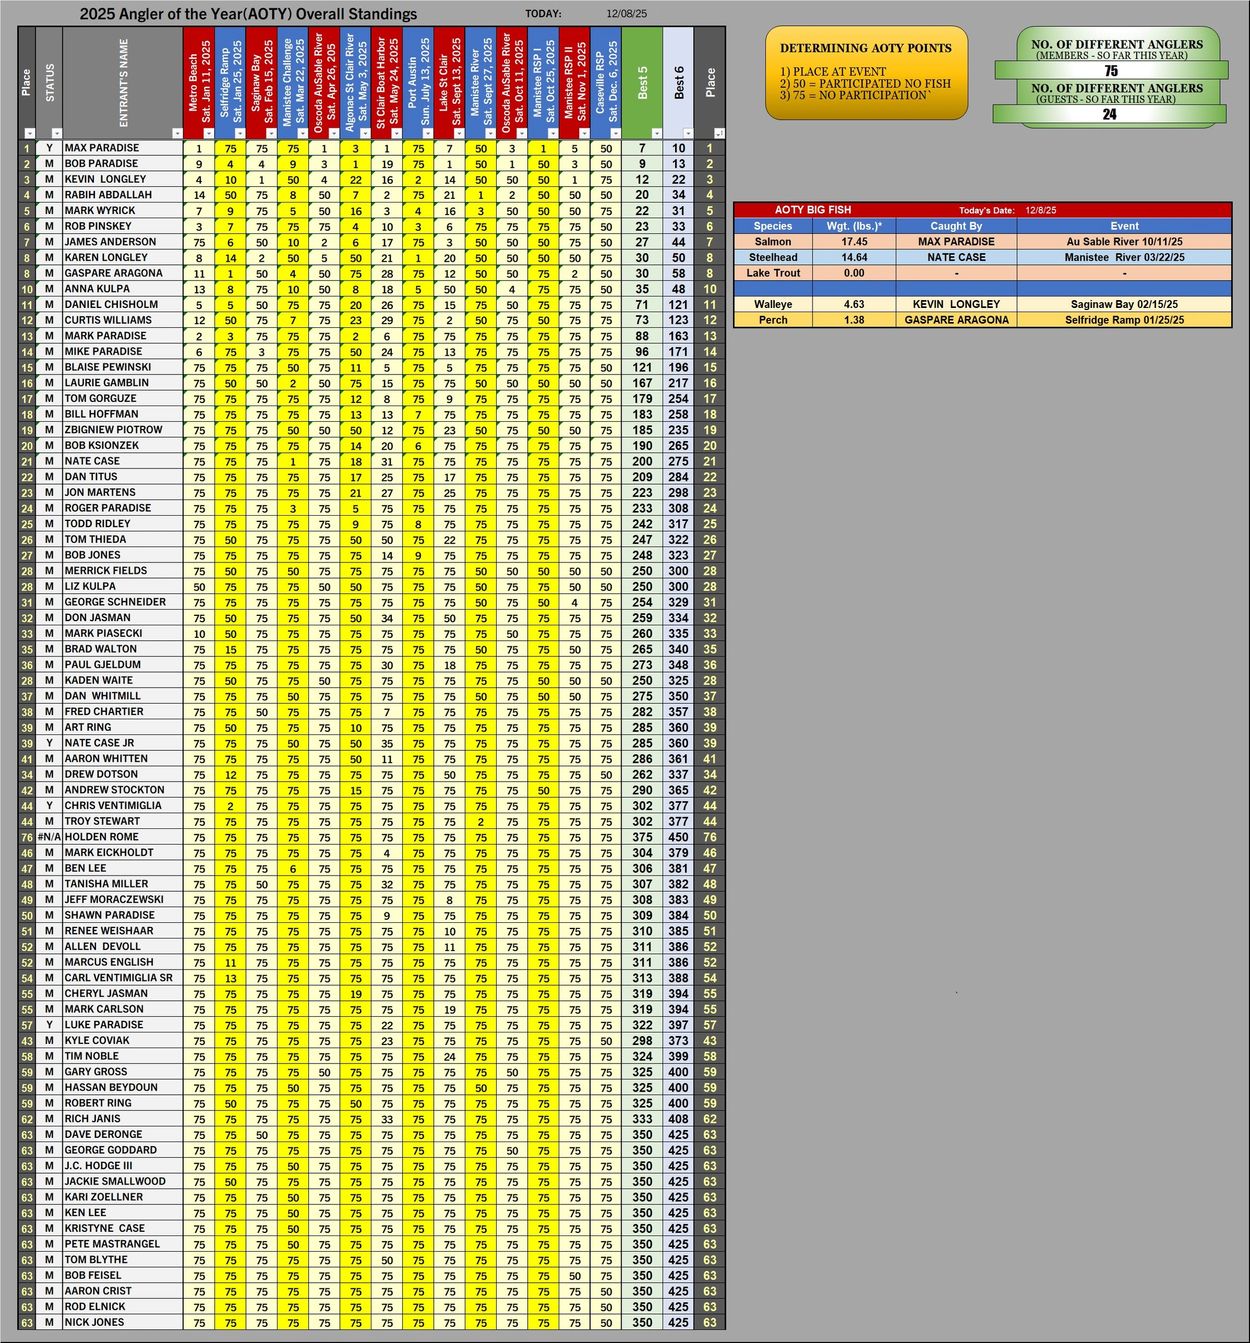
Task: Select the 2025 Angler of the Year title
Action: 248,14
